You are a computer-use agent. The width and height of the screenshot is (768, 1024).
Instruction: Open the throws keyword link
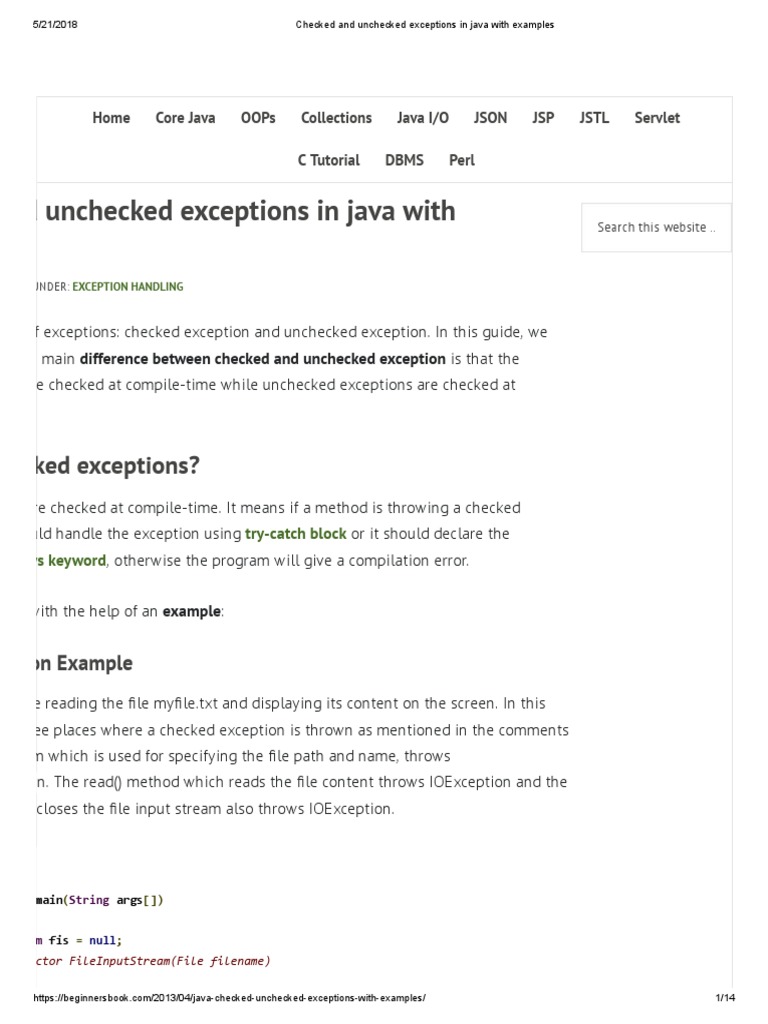click(x=70, y=560)
